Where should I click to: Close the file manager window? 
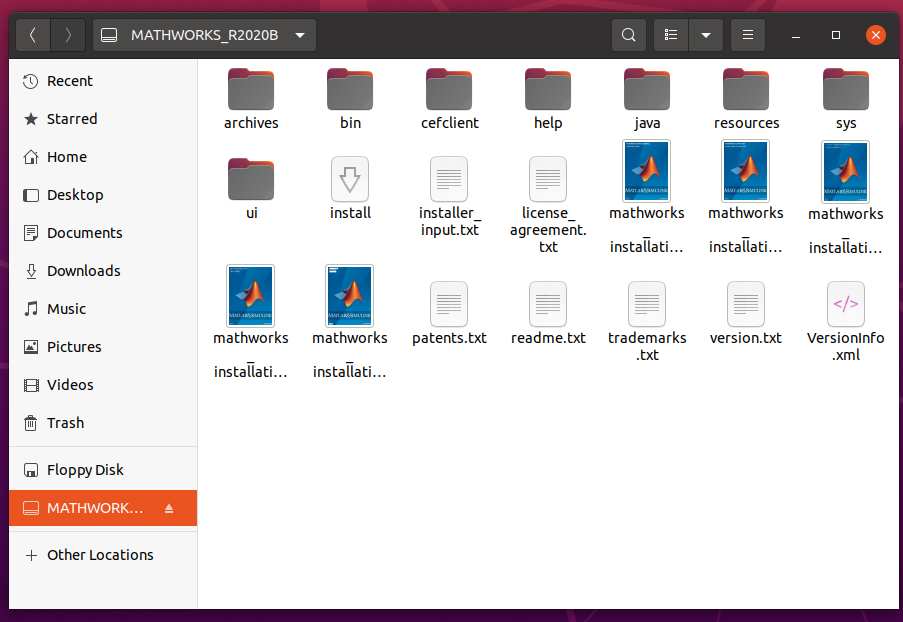(x=876, y=35)
